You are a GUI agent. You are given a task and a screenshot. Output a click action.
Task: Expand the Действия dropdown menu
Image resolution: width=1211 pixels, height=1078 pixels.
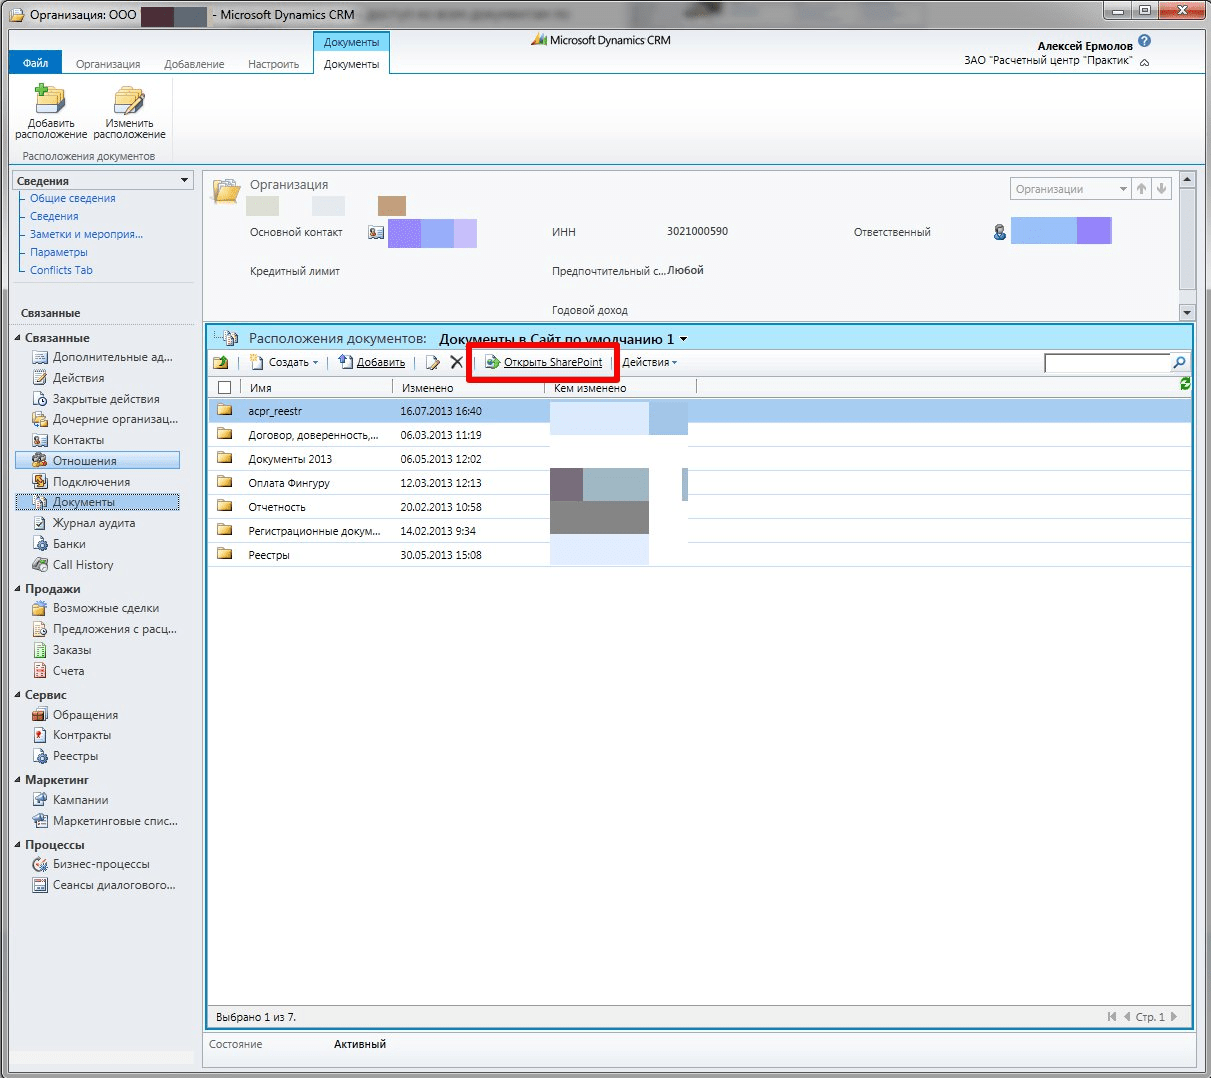coord(649,362)
